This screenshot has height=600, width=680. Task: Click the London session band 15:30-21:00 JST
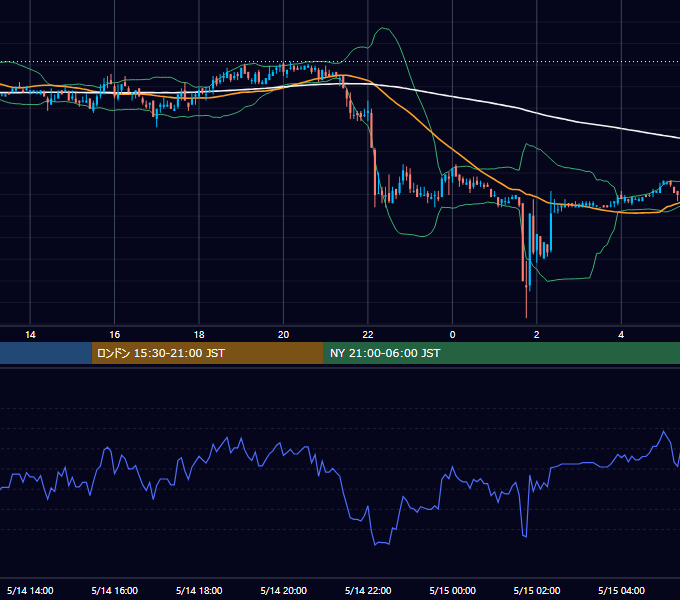[x=207, y=353]
